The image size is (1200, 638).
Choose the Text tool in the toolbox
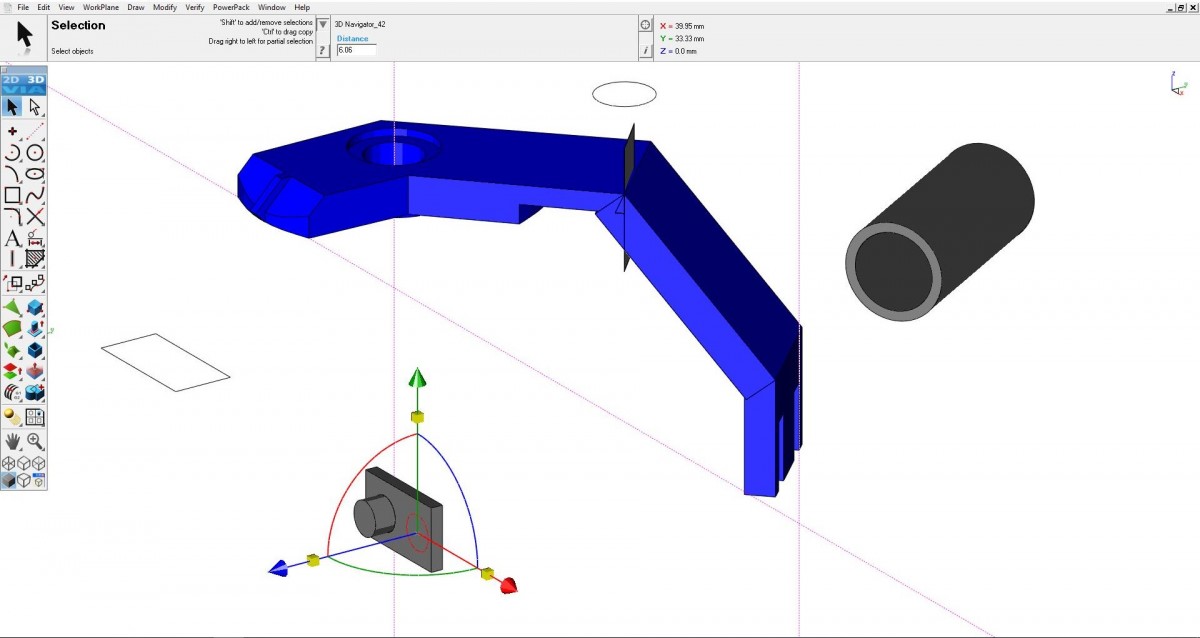point(13,238)
